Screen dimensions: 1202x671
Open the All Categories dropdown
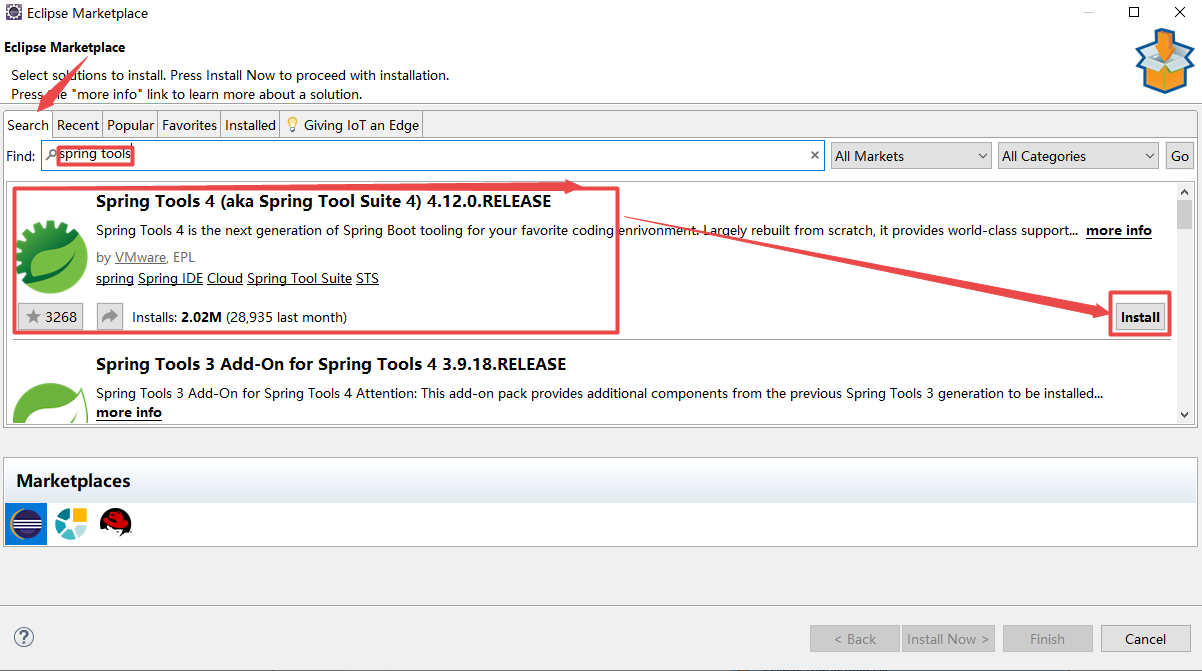(x=1078, y=156)
